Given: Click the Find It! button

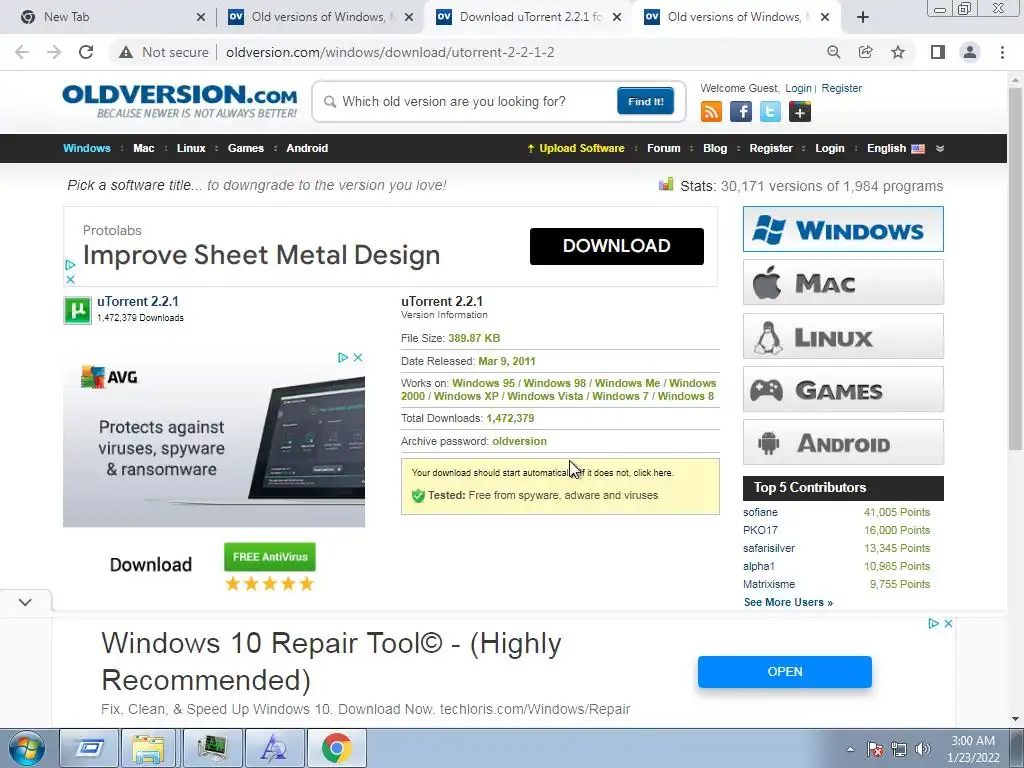Looking at the screenshot, I should (x=645, y=101).
